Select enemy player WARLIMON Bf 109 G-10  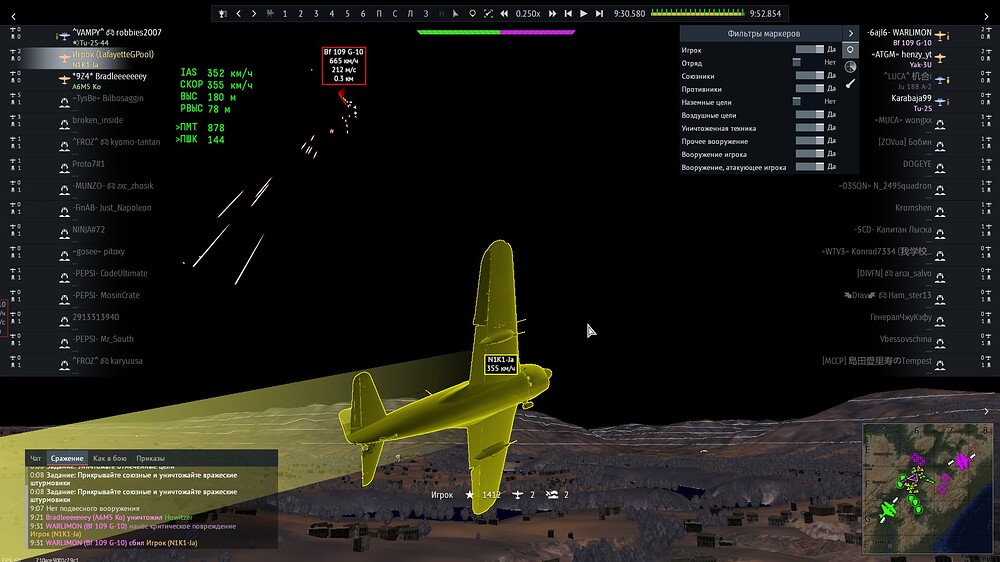click(899, 36)
